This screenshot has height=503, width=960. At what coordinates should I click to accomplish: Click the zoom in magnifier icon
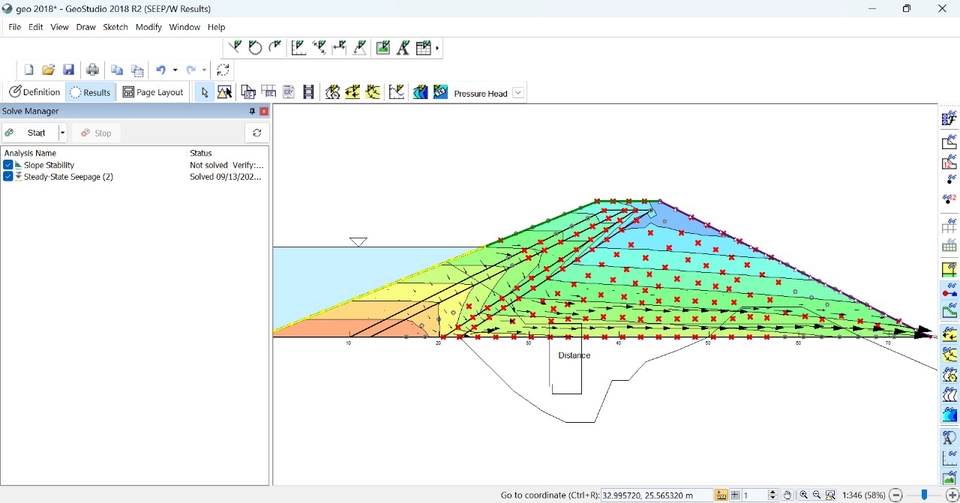point(804,495)
